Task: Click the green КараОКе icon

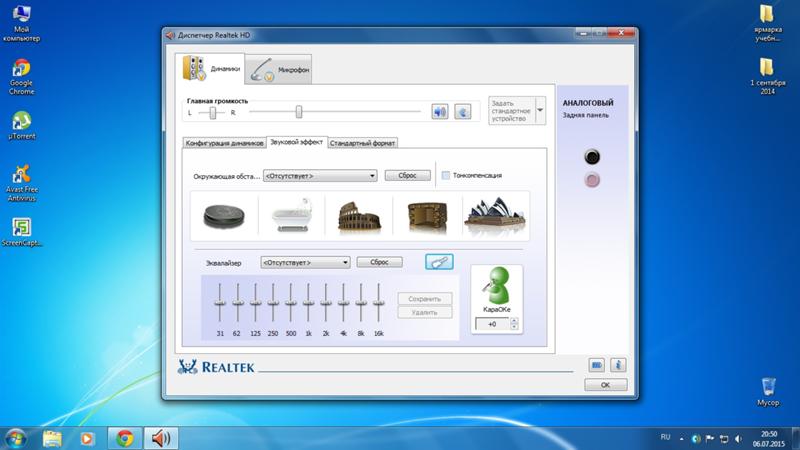Action: click(496, 286)
